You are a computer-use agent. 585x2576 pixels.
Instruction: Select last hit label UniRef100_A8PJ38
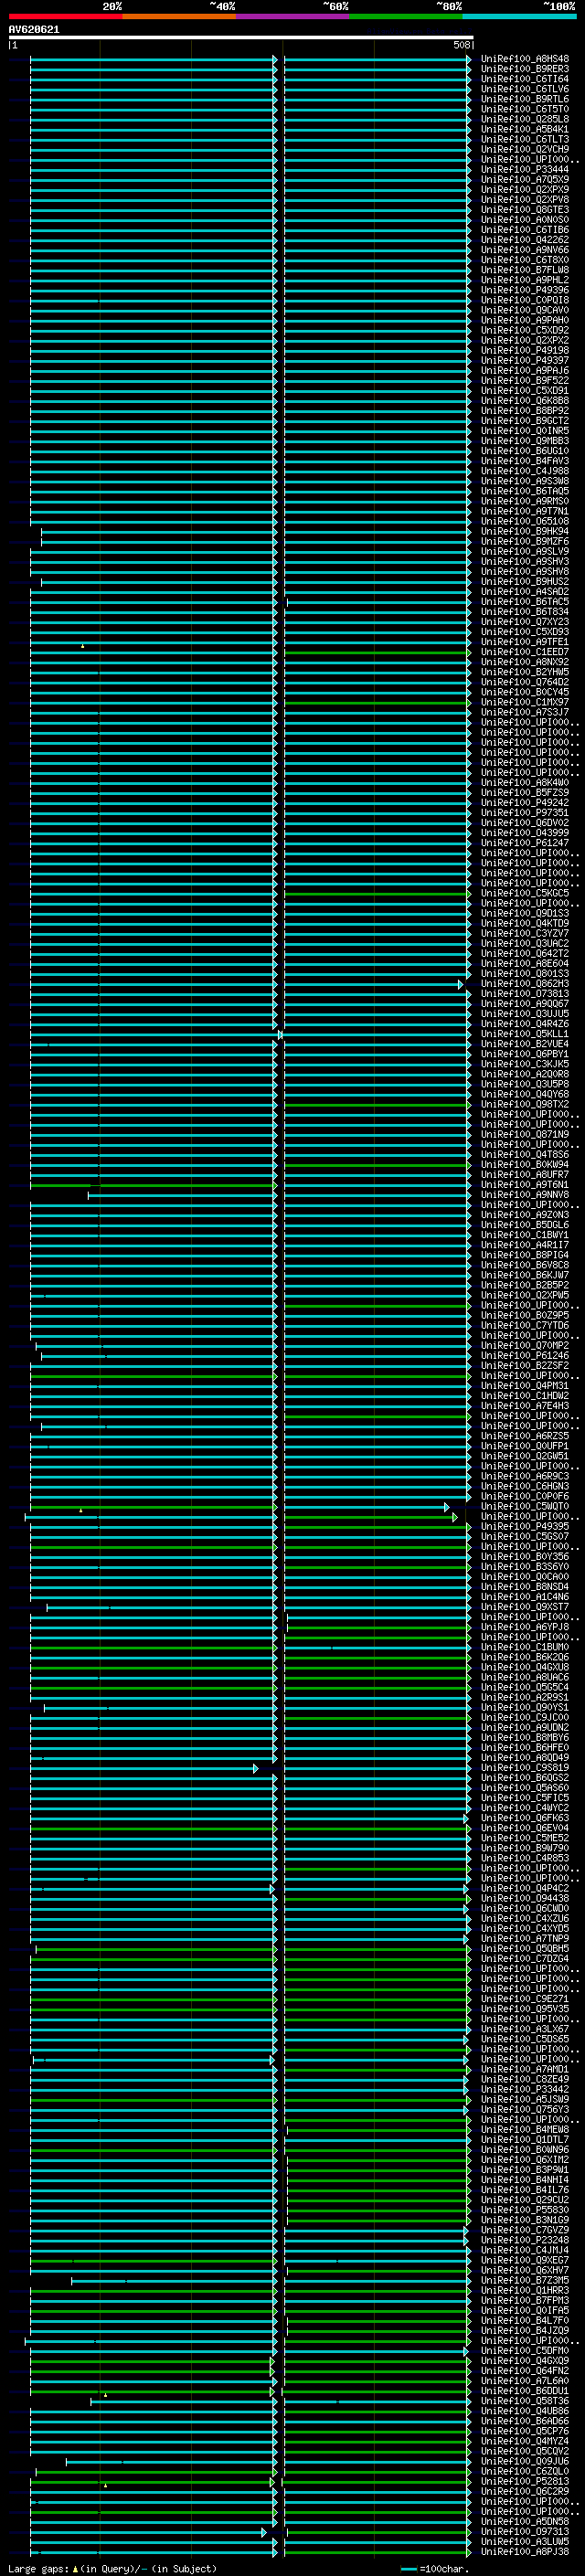(525, 2551)
